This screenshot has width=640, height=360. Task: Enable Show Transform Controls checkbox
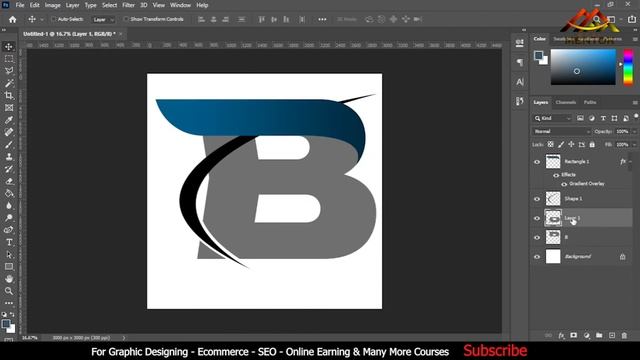click(x=126, y=19)
